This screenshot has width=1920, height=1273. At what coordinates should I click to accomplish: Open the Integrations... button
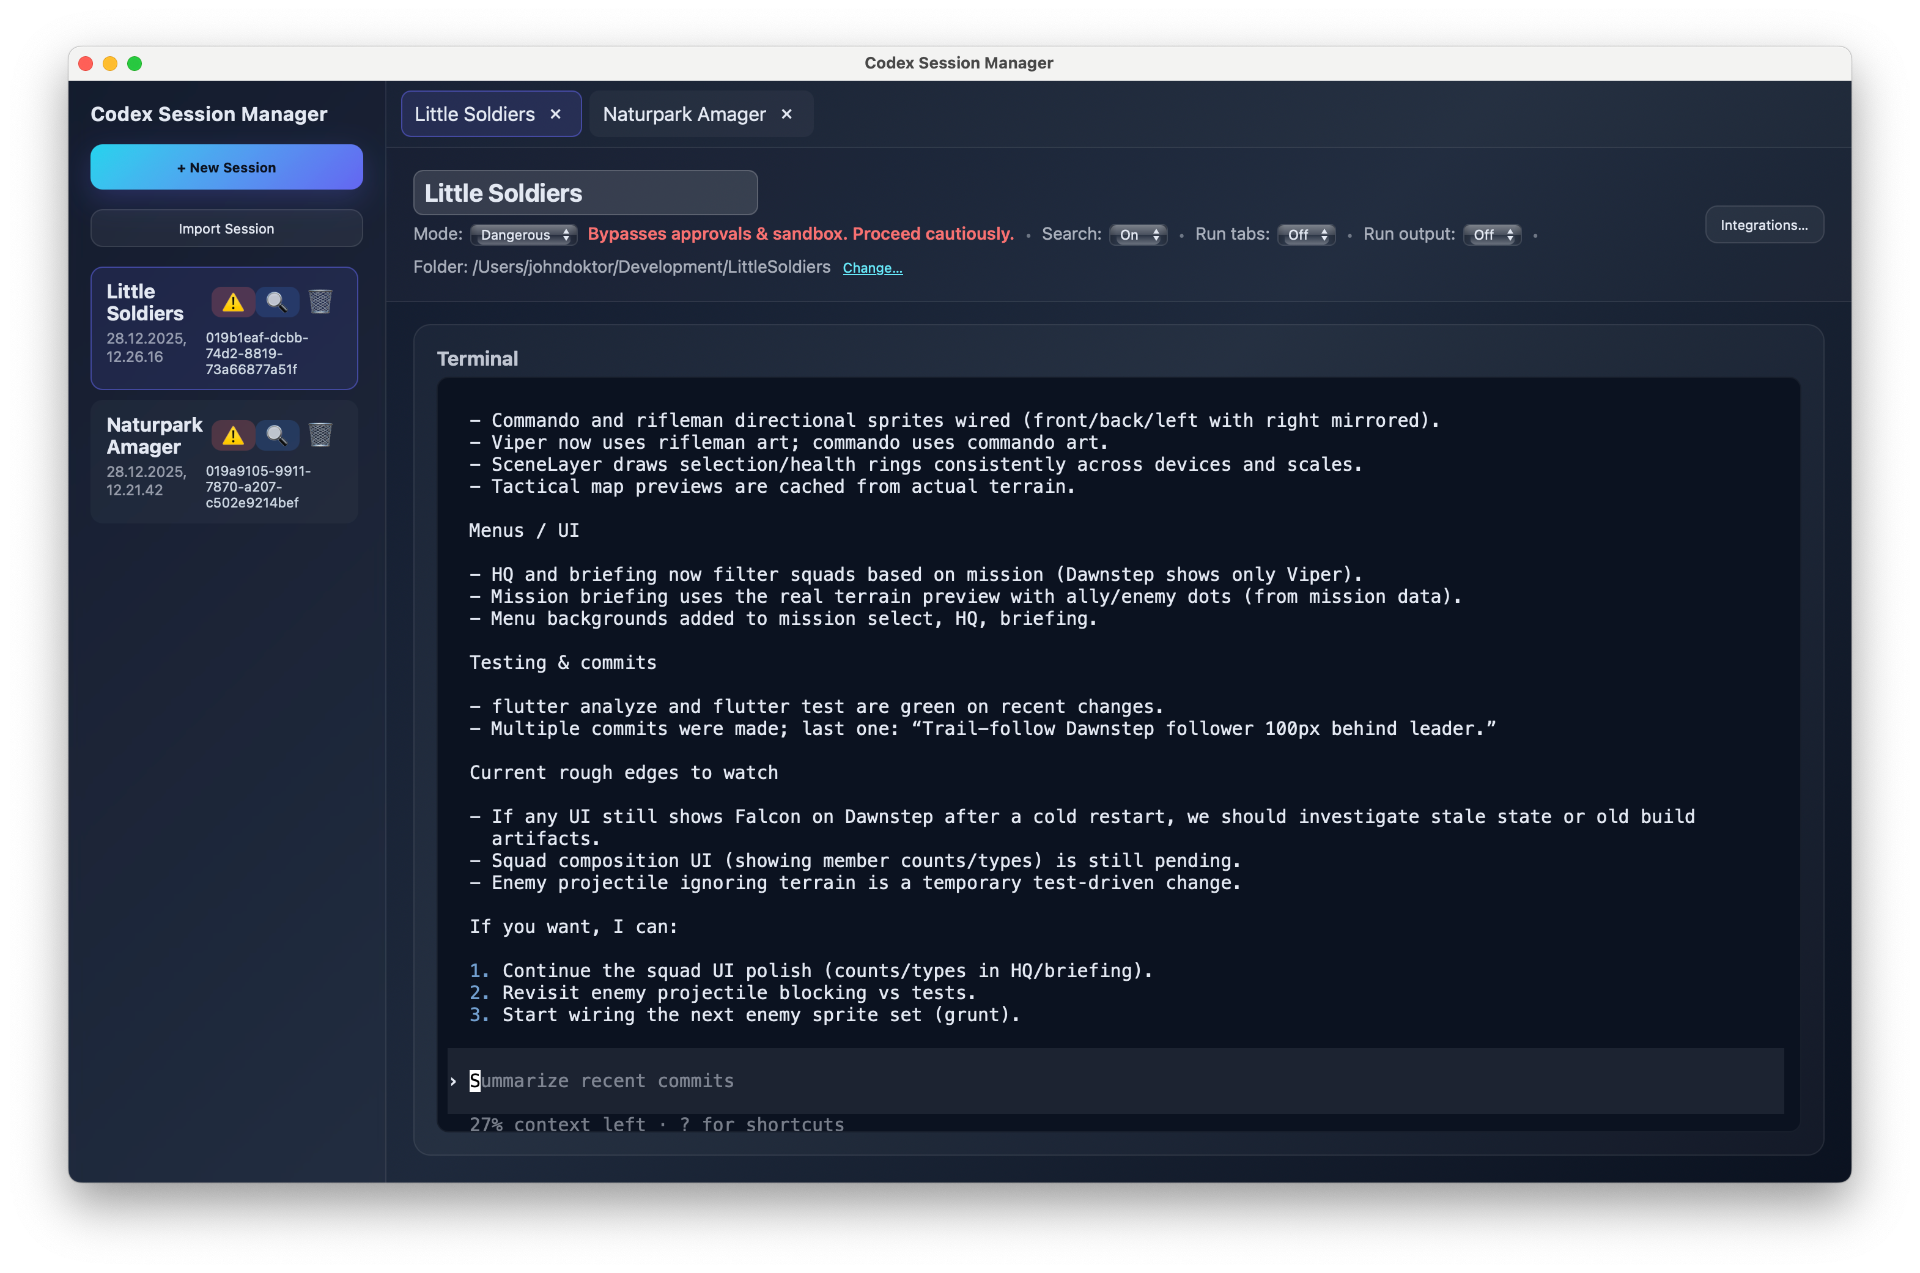pos(1764,225)
